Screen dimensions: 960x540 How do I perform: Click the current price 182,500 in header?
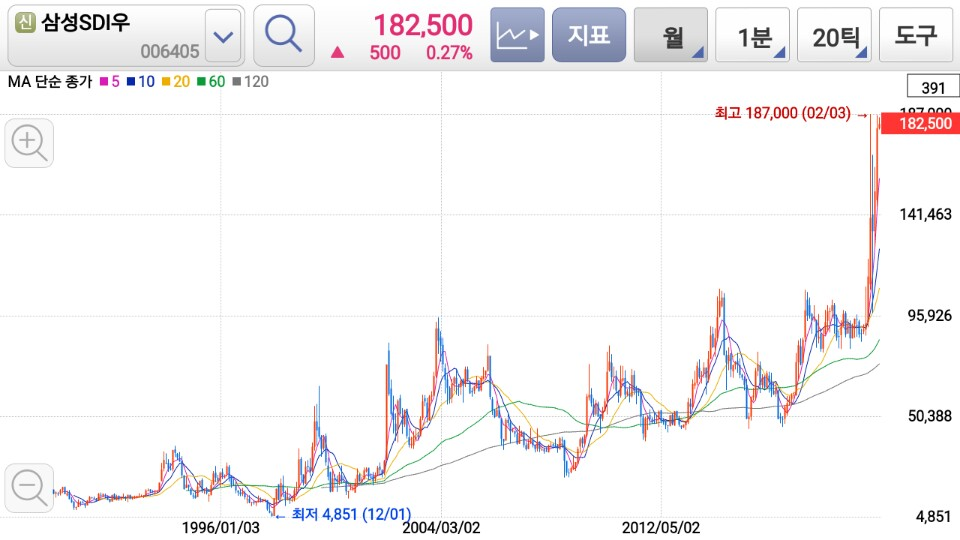(423, 26)
